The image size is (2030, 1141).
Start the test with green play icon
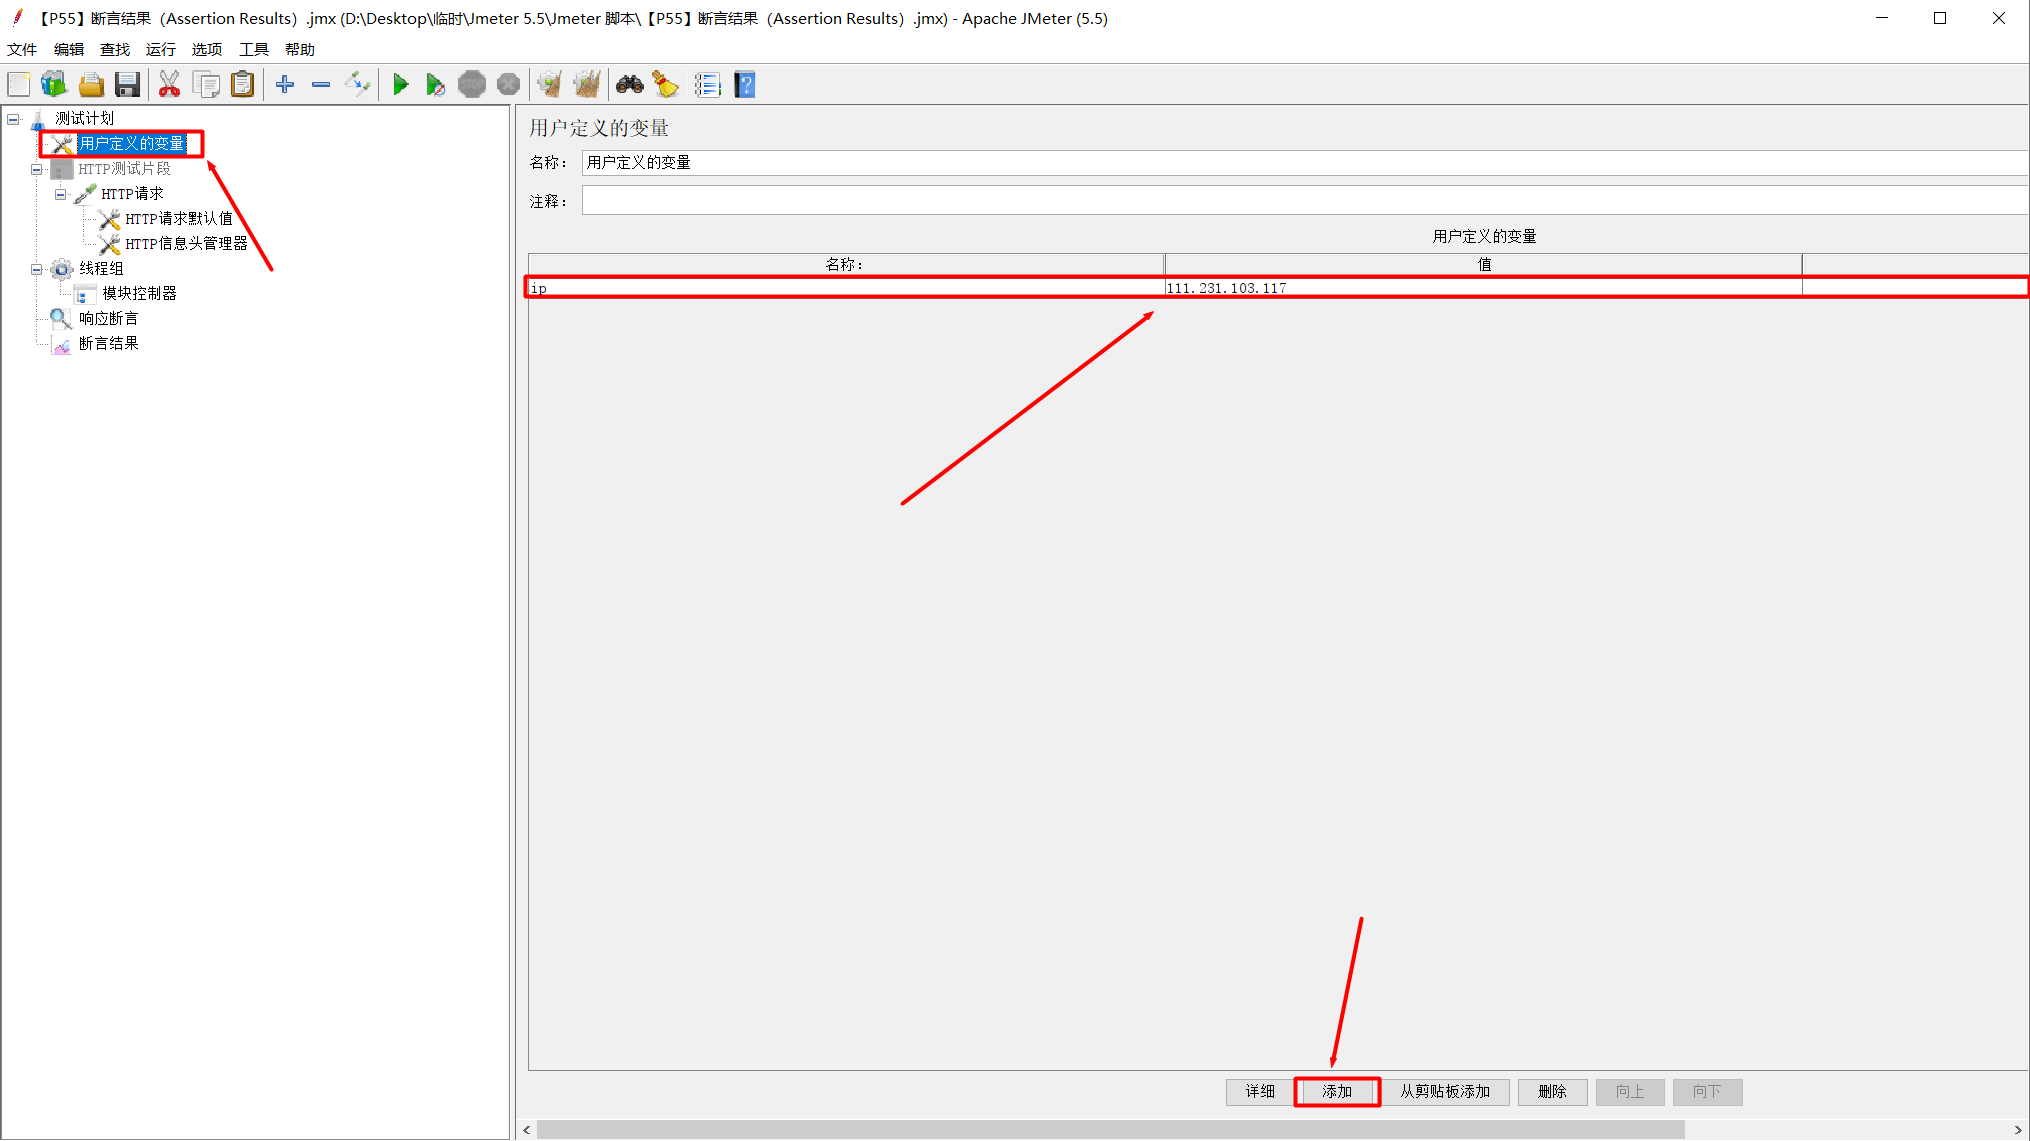click(x=400, y=85)
